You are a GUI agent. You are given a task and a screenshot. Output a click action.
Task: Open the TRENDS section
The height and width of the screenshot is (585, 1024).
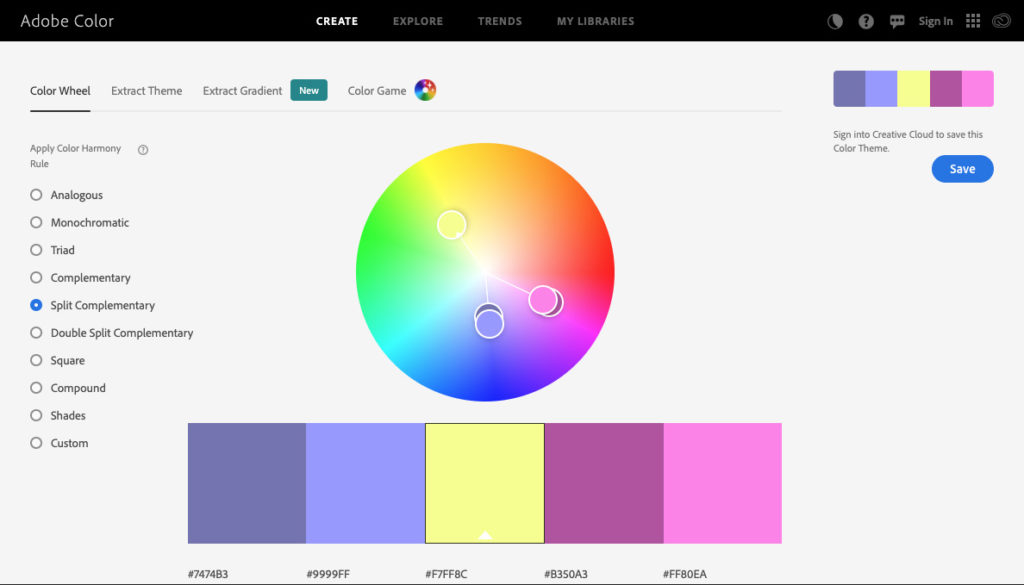[499, 21]
